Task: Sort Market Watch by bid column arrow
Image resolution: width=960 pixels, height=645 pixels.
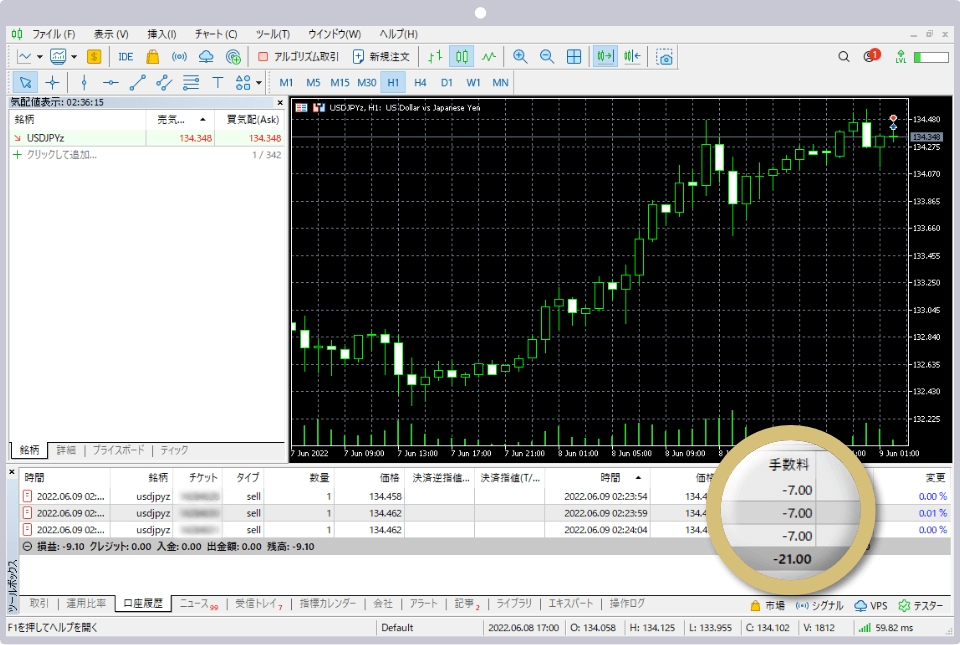Action: [203, 120]
